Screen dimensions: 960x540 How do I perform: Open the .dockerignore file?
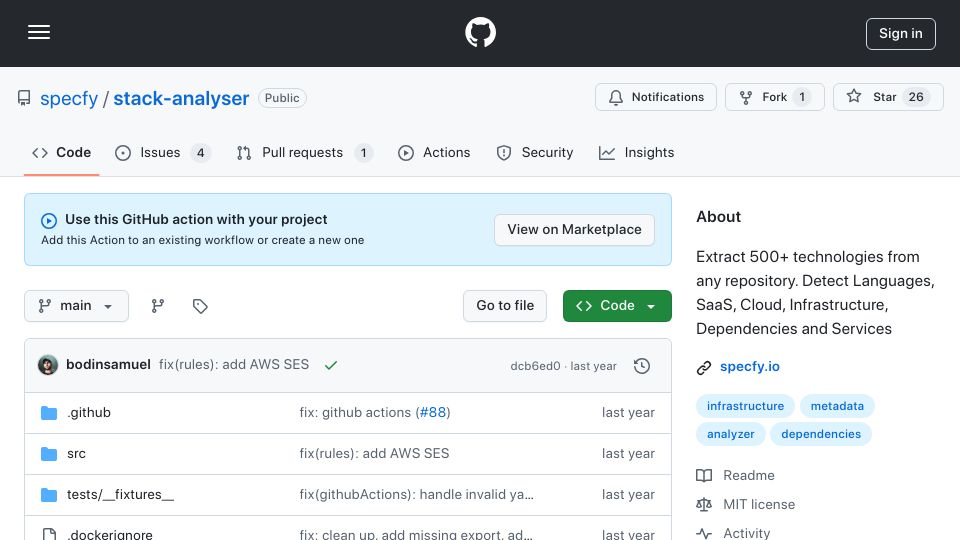pyautogui.click(x=110, y=534)
